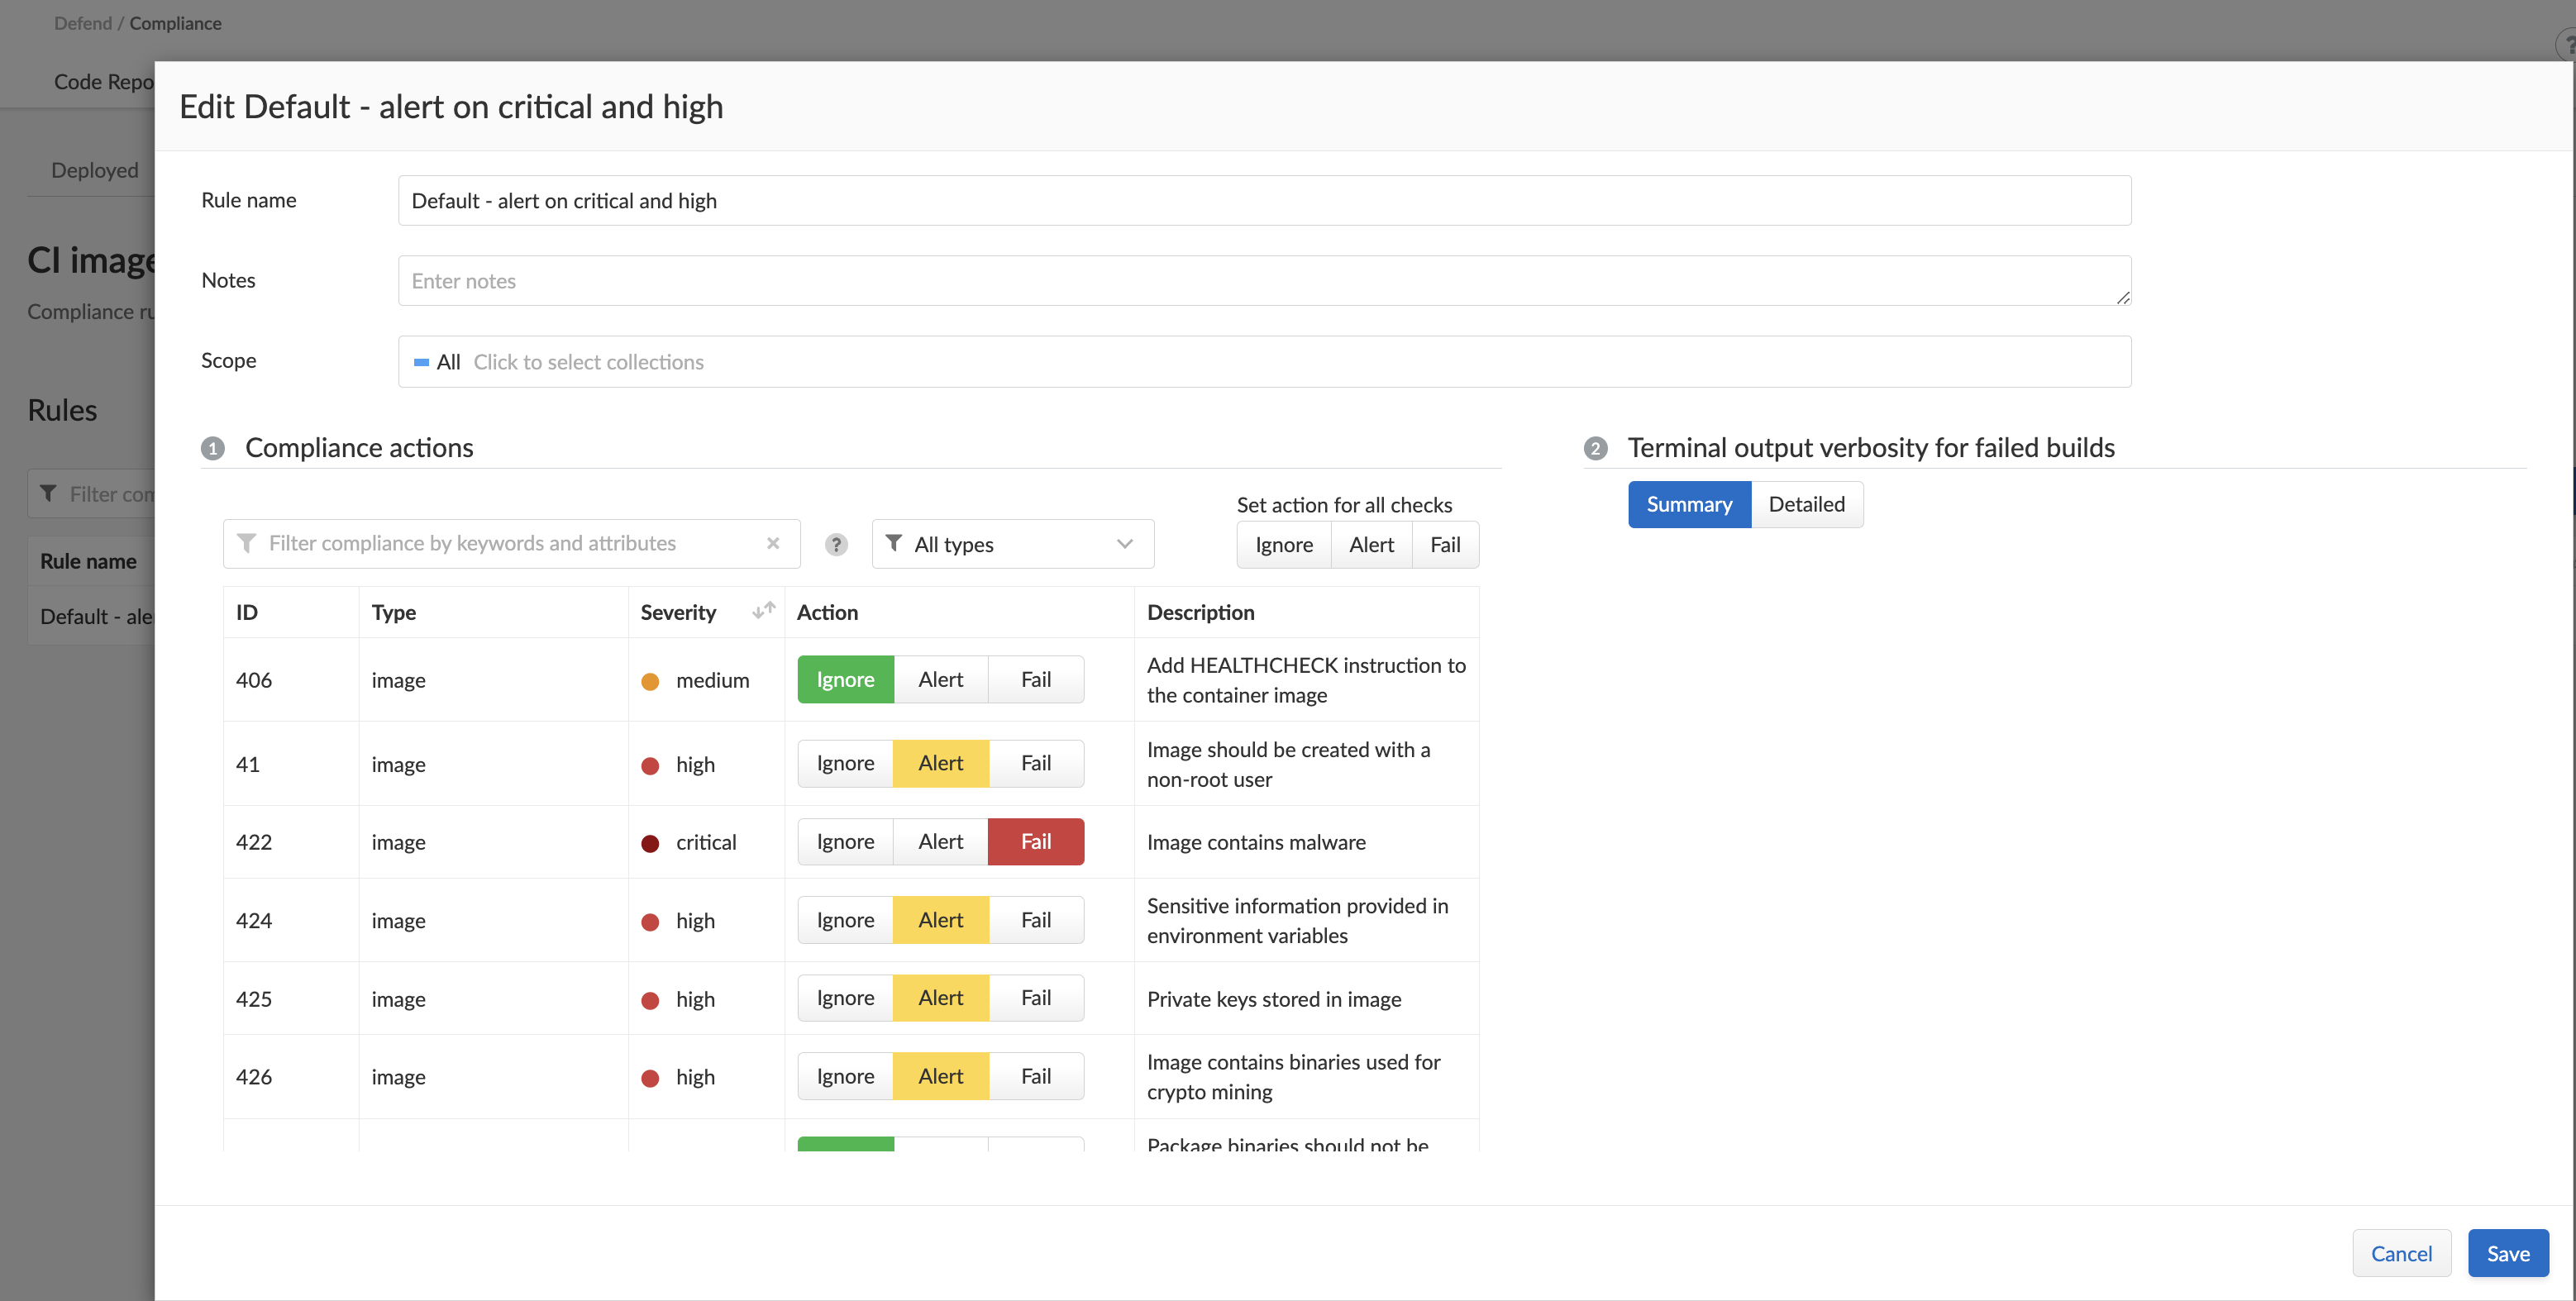Set rule 424 action to Ignore

(845, 920)
